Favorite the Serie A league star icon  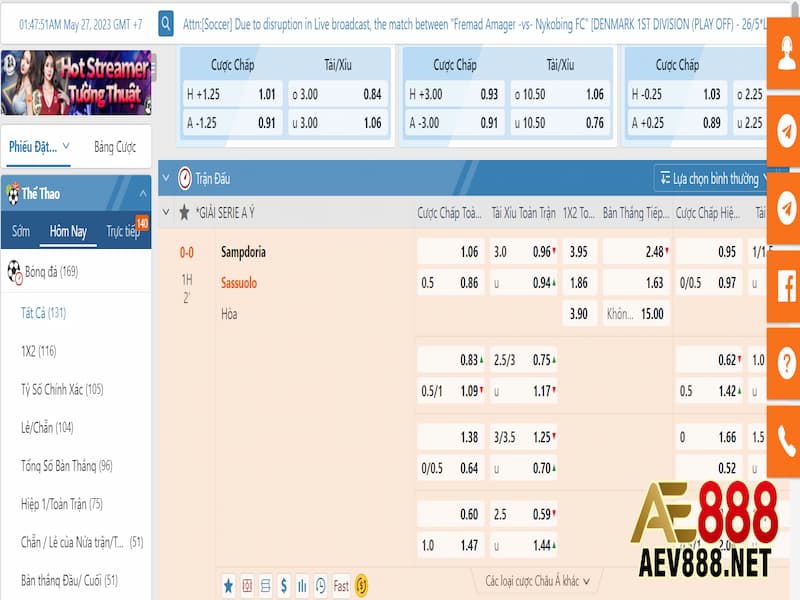[x=183, y=213]
